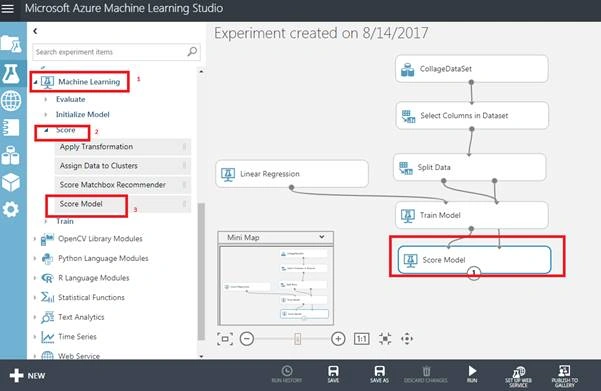Click the Score Model output port
This screenshot has width=601, height=391.
pos(474,273)
